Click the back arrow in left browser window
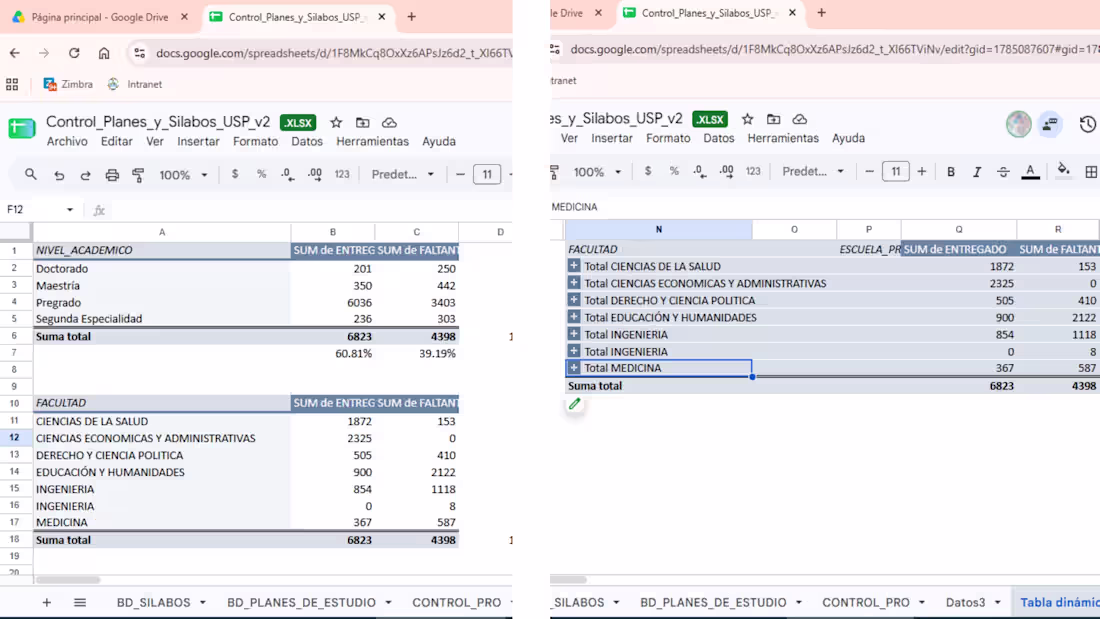 [x=15, y=53]
